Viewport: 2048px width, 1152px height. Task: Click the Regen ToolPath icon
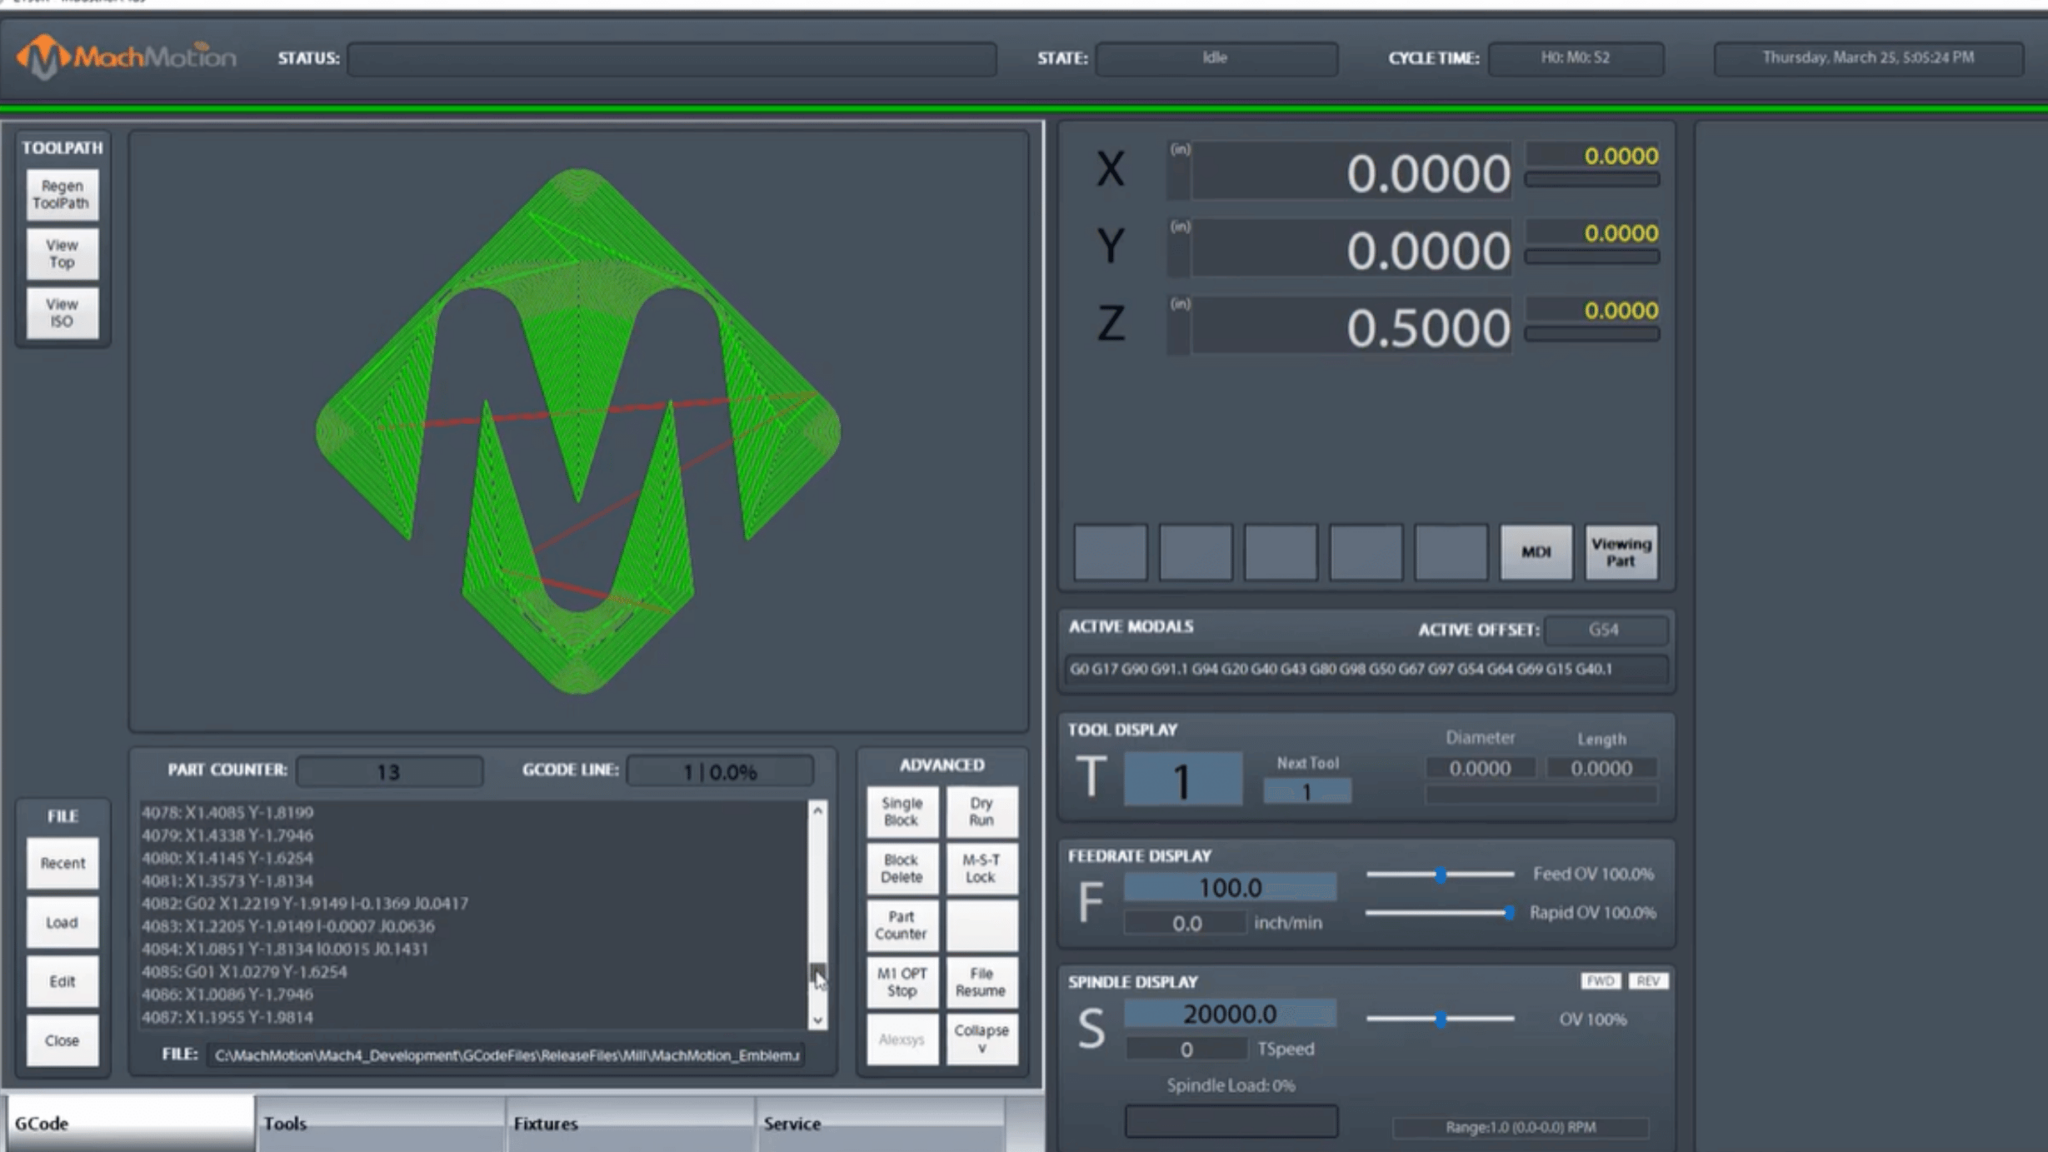coord(60,194)
